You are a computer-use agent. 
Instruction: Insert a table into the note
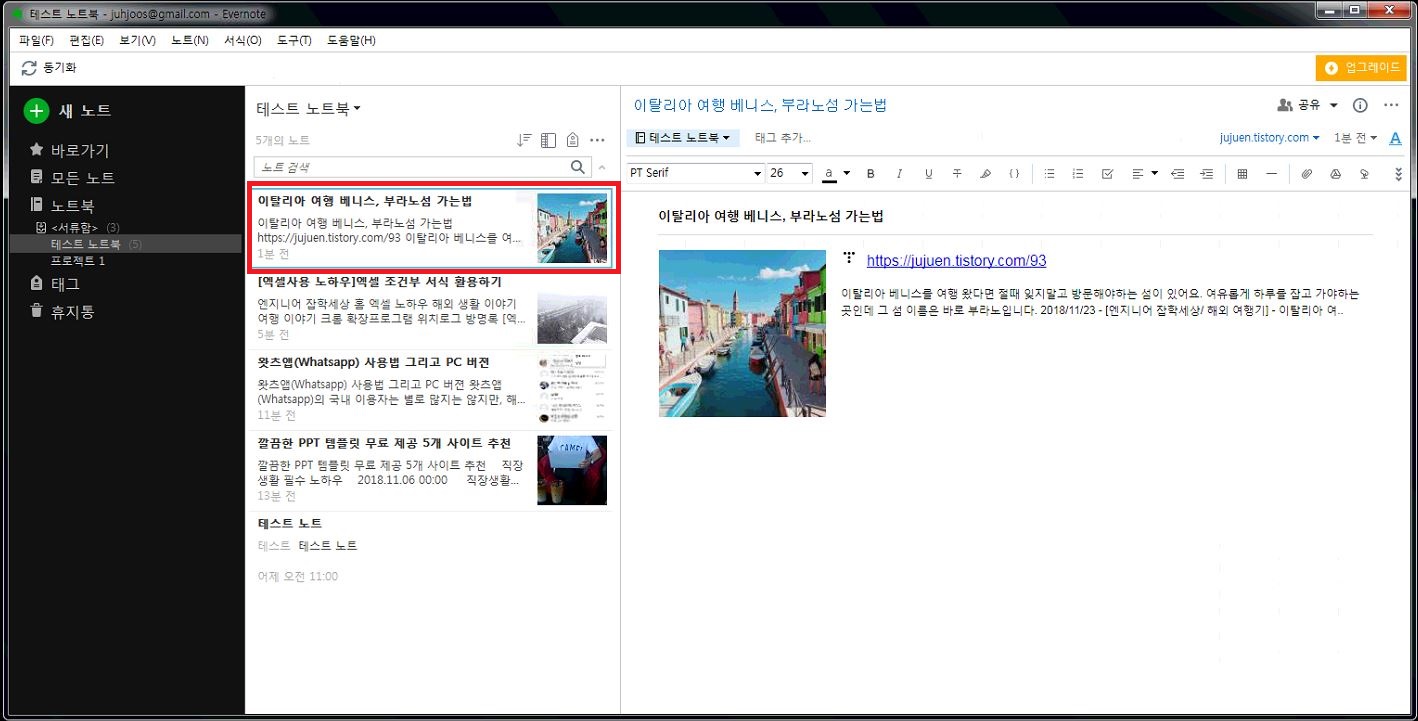(1242, 174)
